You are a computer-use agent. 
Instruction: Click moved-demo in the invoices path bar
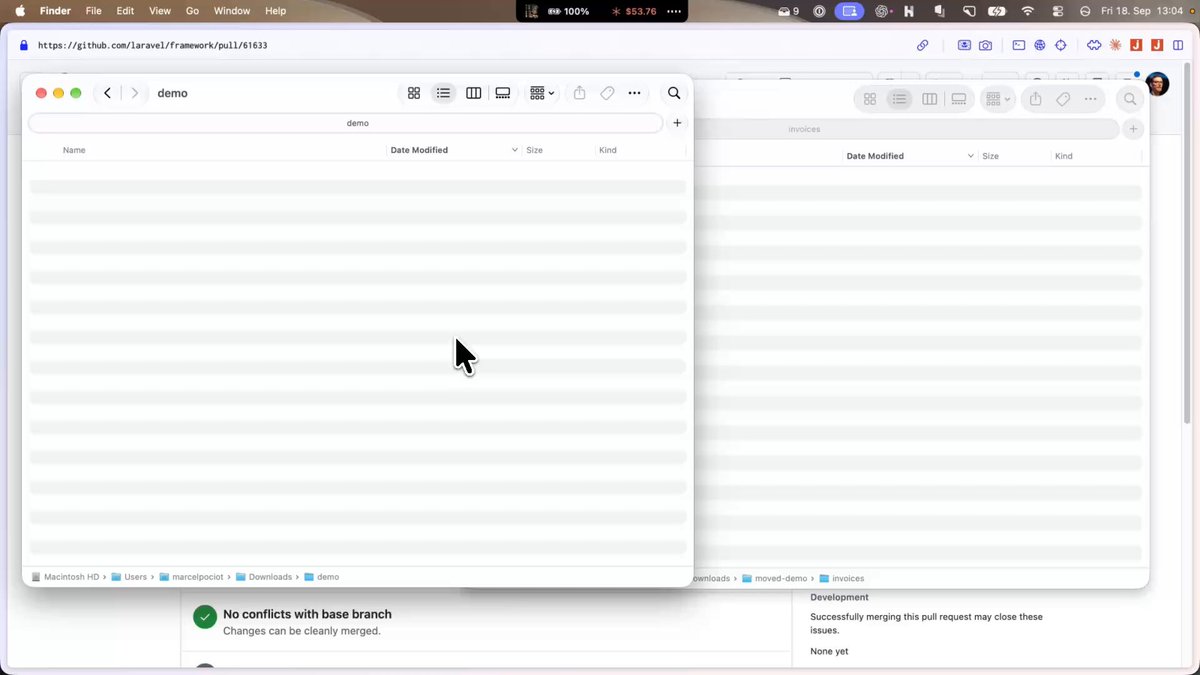776,578
